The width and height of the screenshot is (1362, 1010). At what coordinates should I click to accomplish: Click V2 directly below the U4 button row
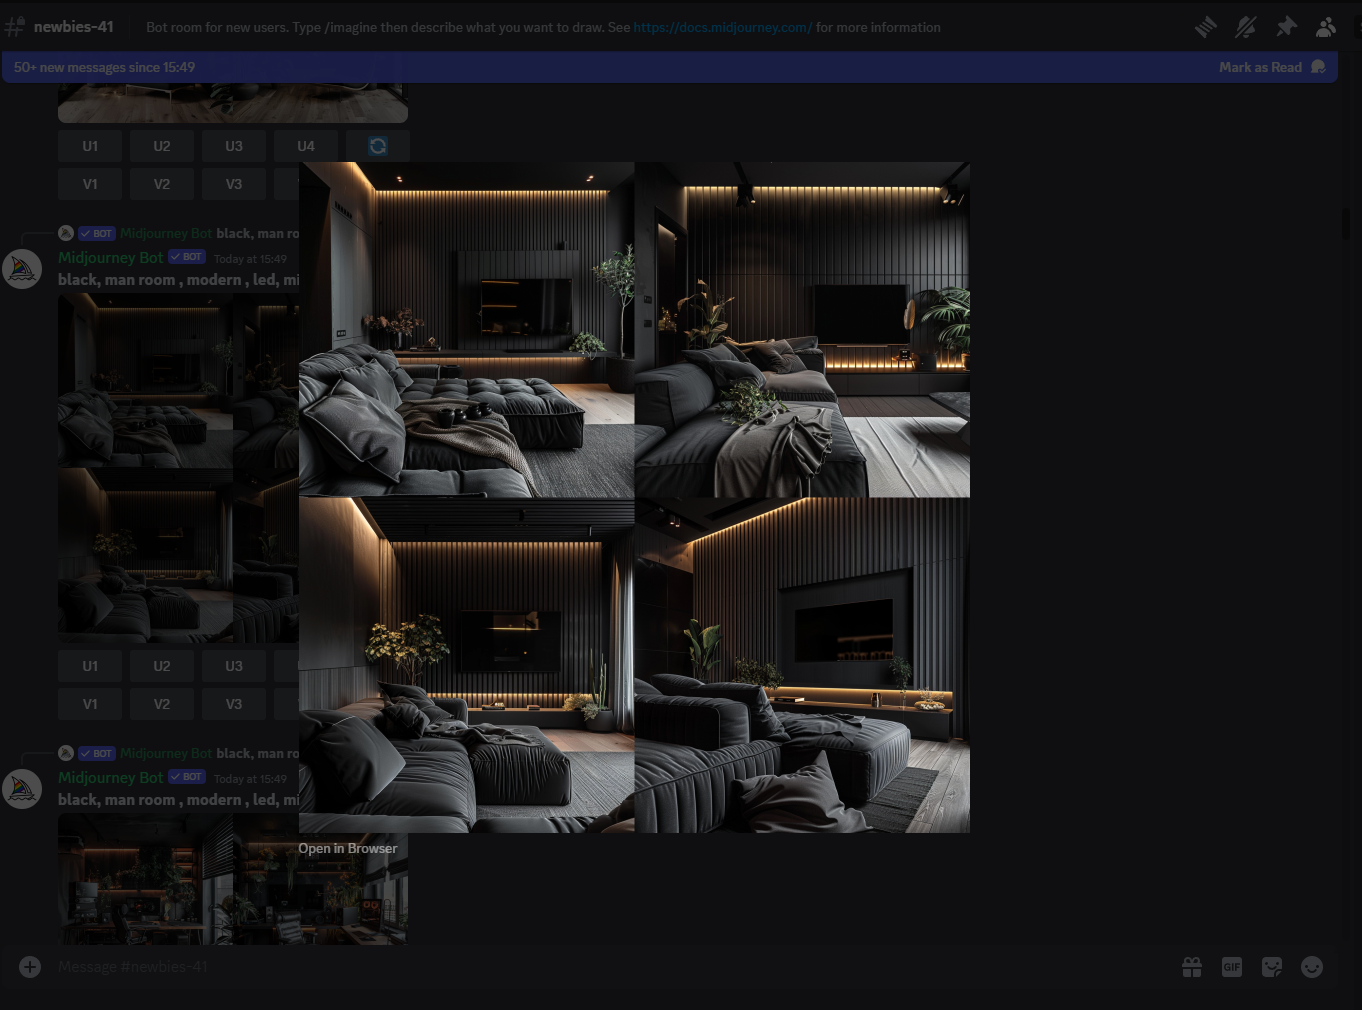coord(162,184)
